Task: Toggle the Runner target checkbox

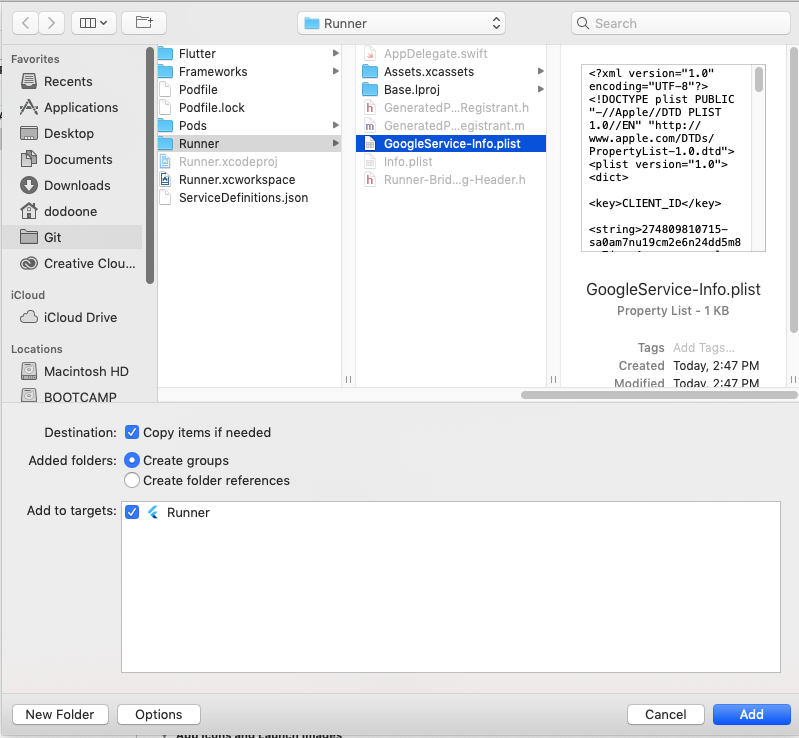Action: pos(131,512)
